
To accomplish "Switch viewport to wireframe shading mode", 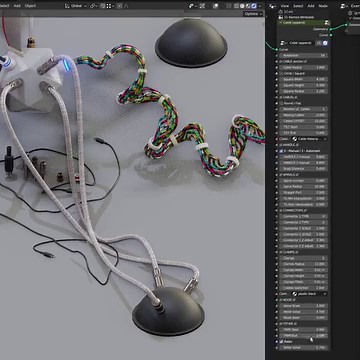I will click(236, 6).
